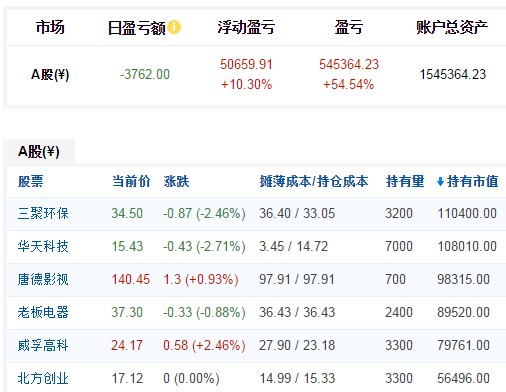The height and width of the screenshot is (392, 506).
Task: Click 北方创业 cost 14.99 / 15.33
Action: click(x=297, y=378)
